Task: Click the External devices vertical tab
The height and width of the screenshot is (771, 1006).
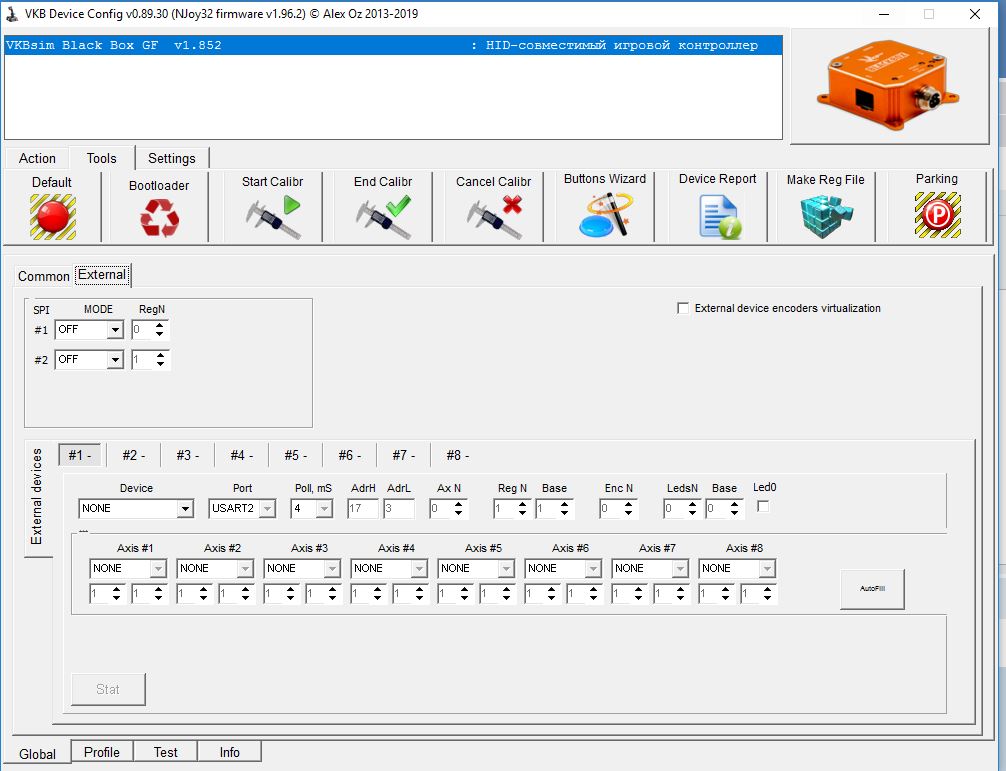Action: point(37,497)
